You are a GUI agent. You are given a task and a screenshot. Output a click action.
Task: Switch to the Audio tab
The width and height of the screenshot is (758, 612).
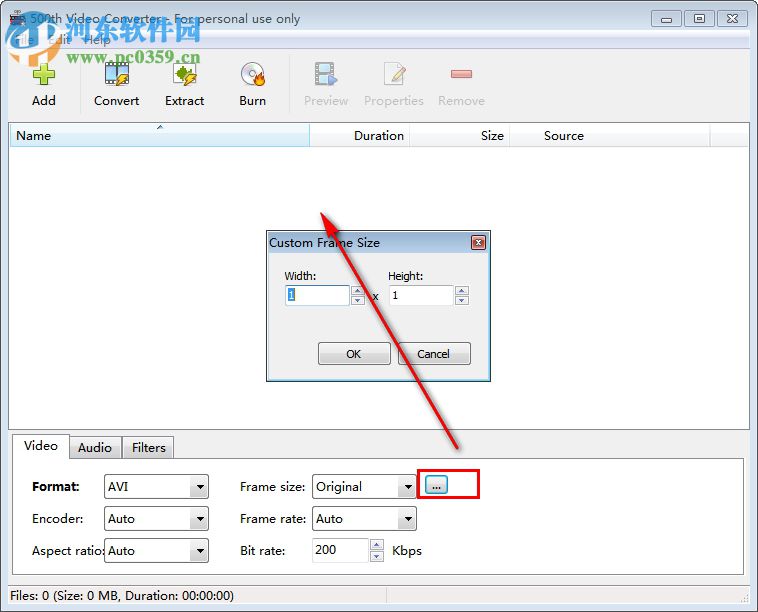(x=95, y=448)
